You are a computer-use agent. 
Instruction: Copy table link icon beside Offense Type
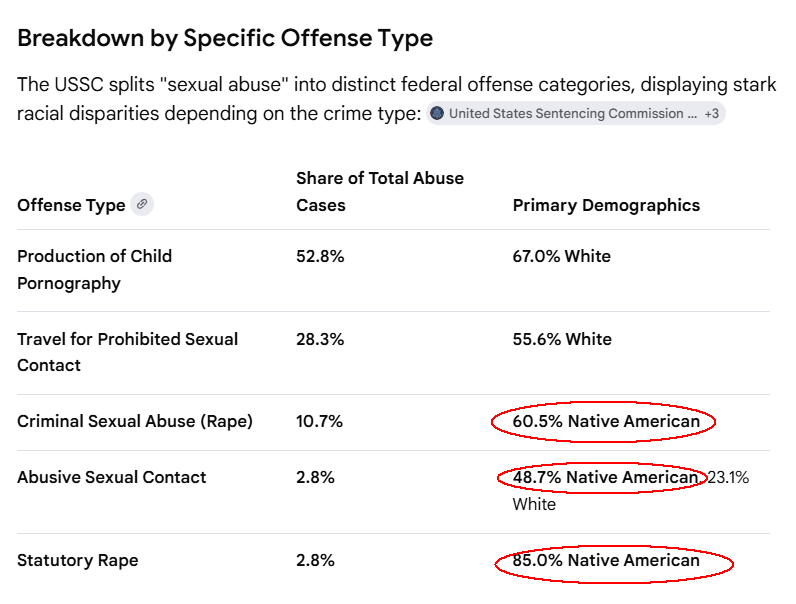tap(142, 205)
